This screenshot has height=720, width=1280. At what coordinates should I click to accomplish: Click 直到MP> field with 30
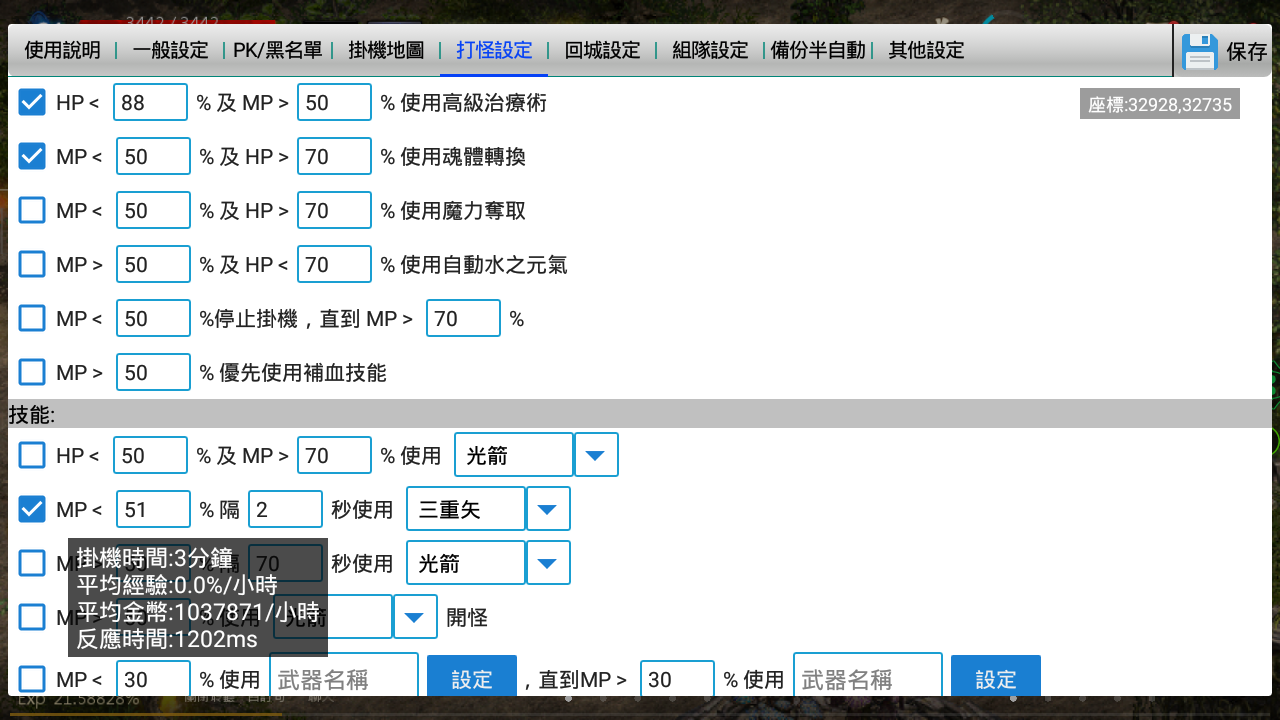point(677,679)
